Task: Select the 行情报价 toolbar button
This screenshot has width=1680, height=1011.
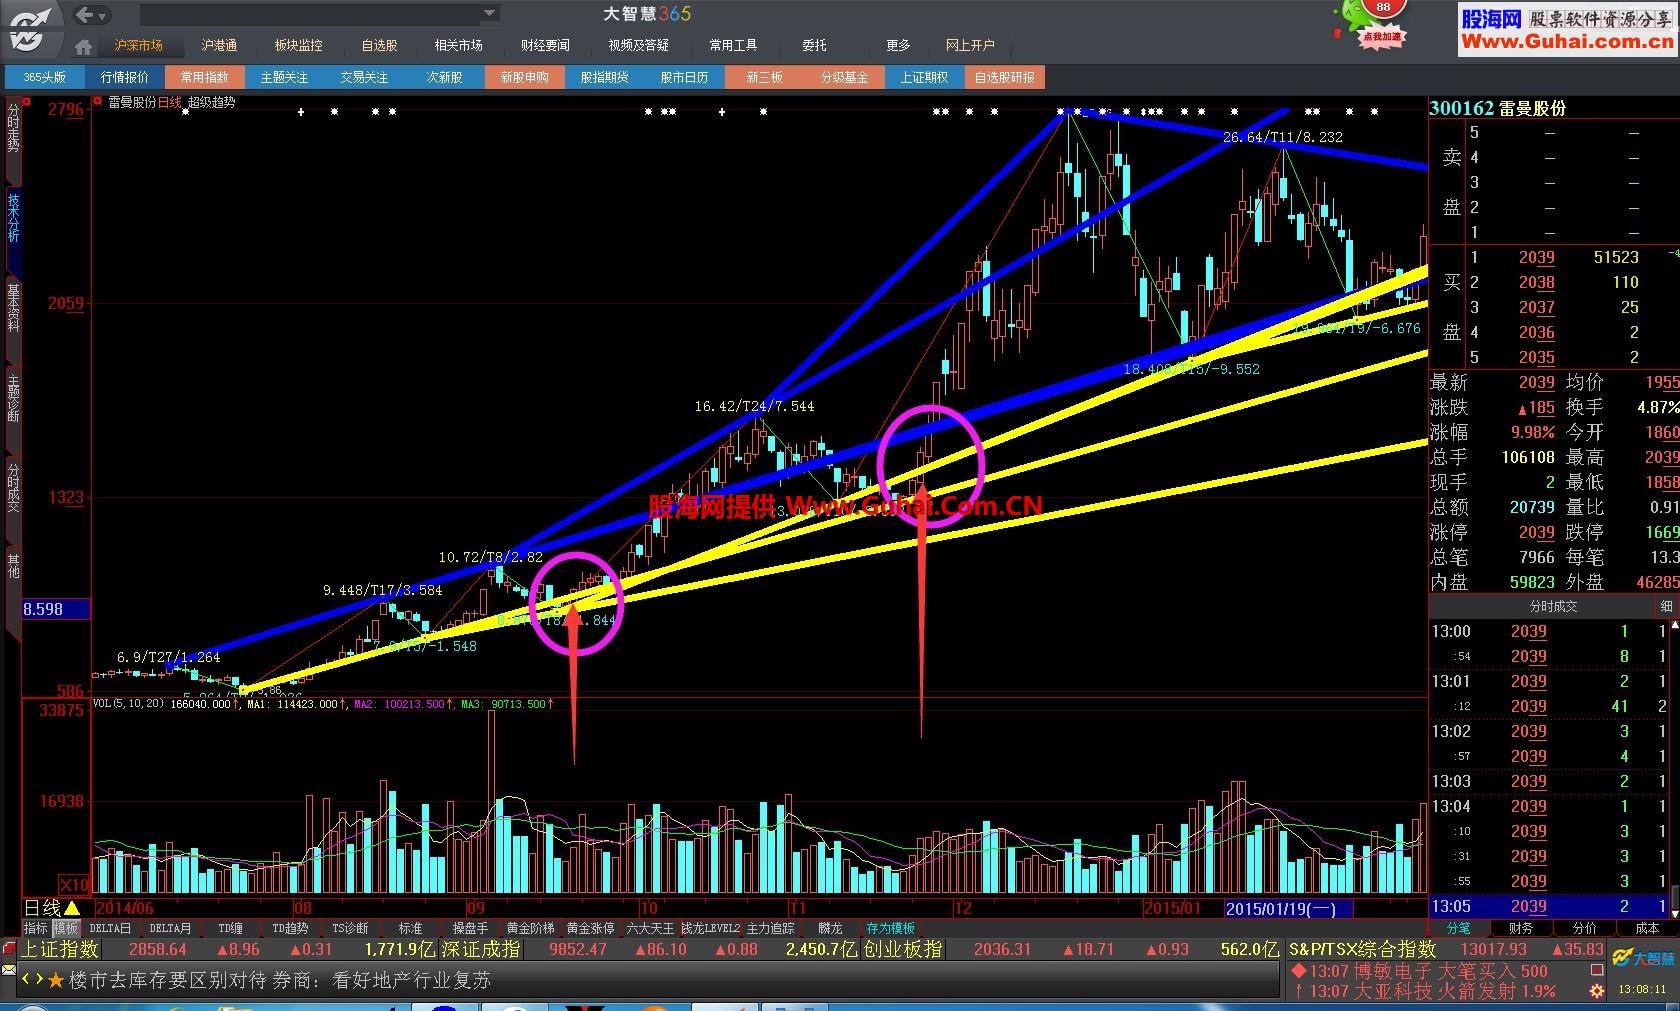Action: [125, 77]
